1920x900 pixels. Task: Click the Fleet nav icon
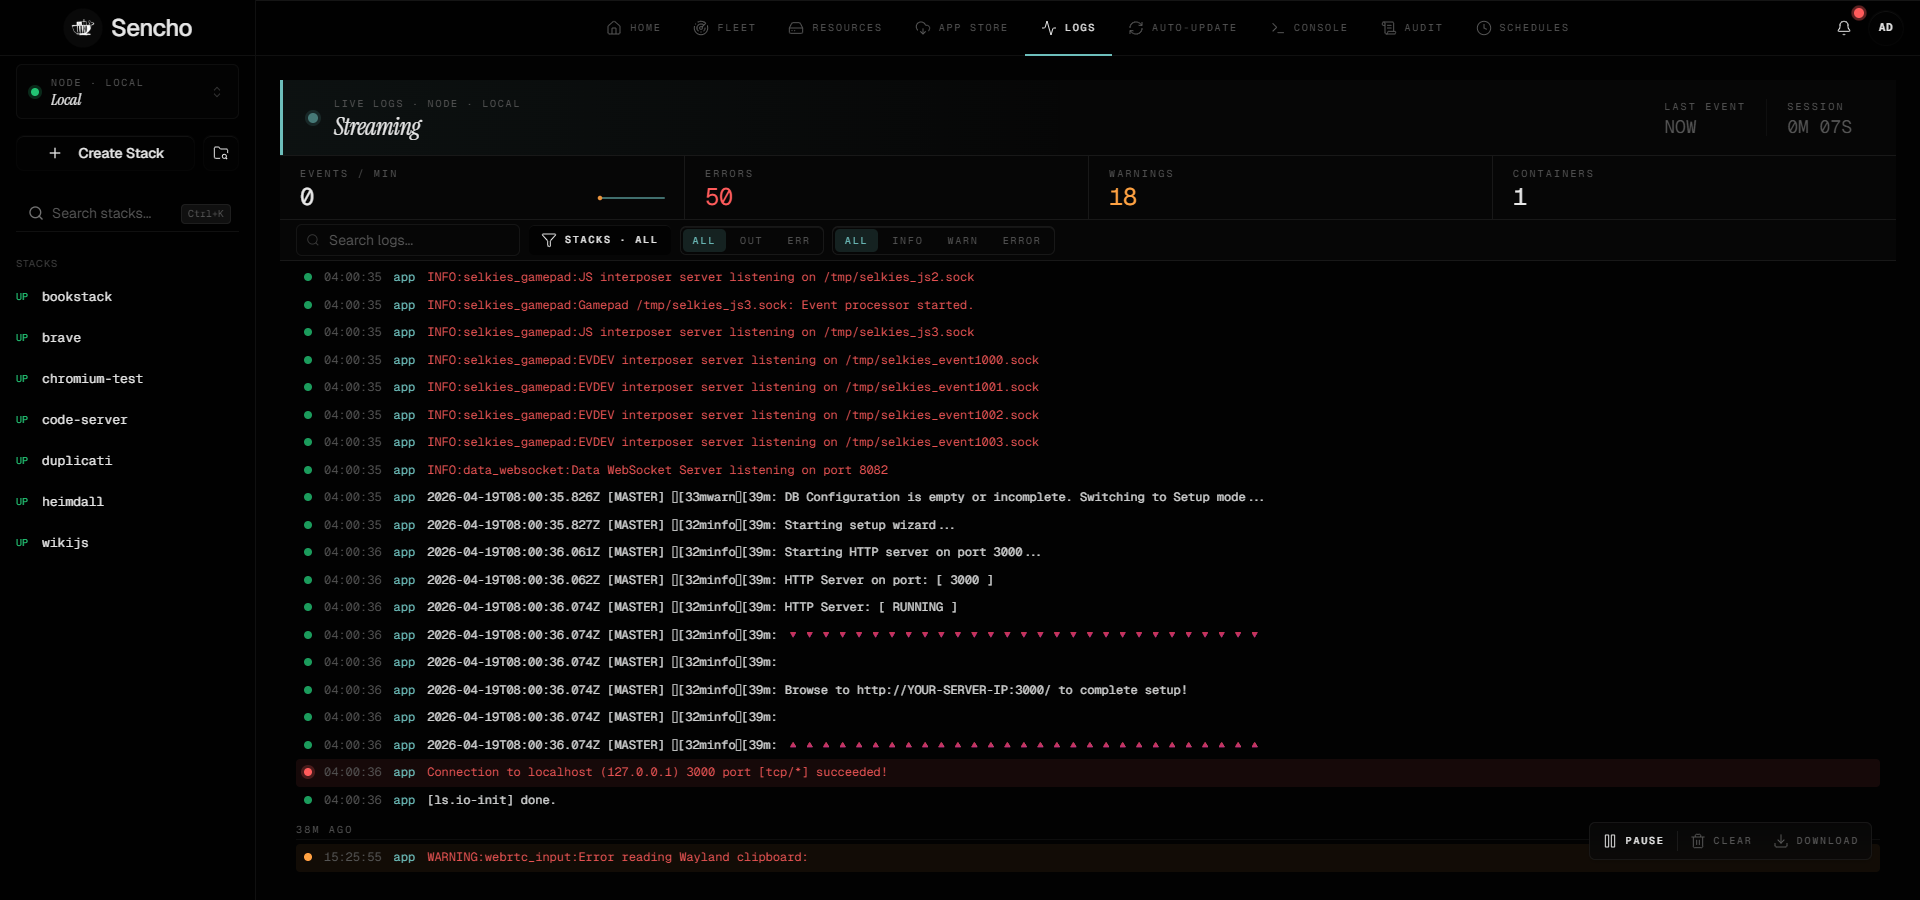tap(701, 28)
